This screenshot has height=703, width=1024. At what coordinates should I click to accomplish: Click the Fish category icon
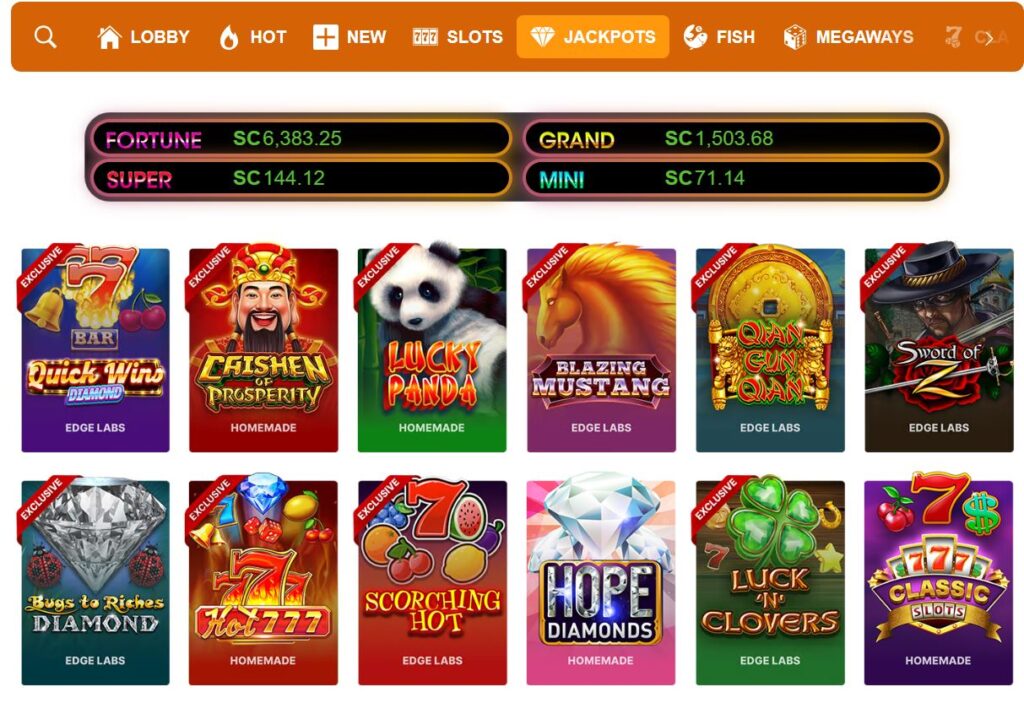[696, 37]
